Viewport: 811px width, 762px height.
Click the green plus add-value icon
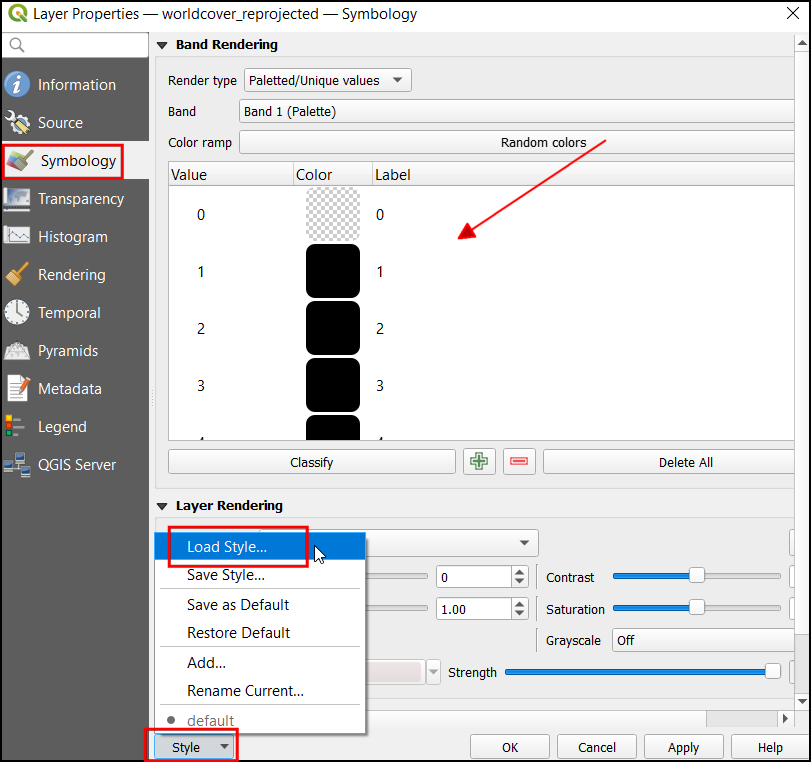480,462
